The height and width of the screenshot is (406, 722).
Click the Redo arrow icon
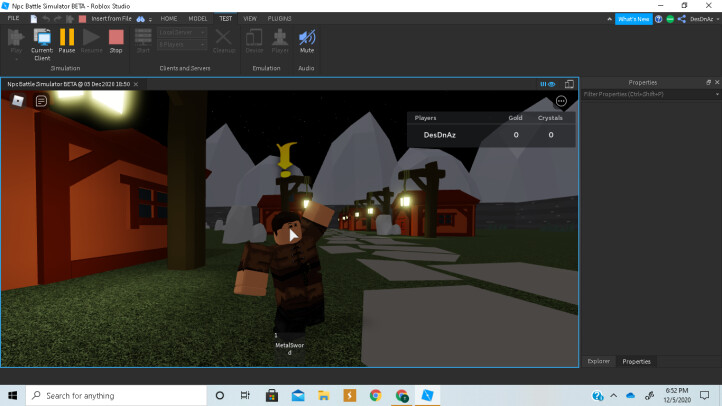point(58,19)
